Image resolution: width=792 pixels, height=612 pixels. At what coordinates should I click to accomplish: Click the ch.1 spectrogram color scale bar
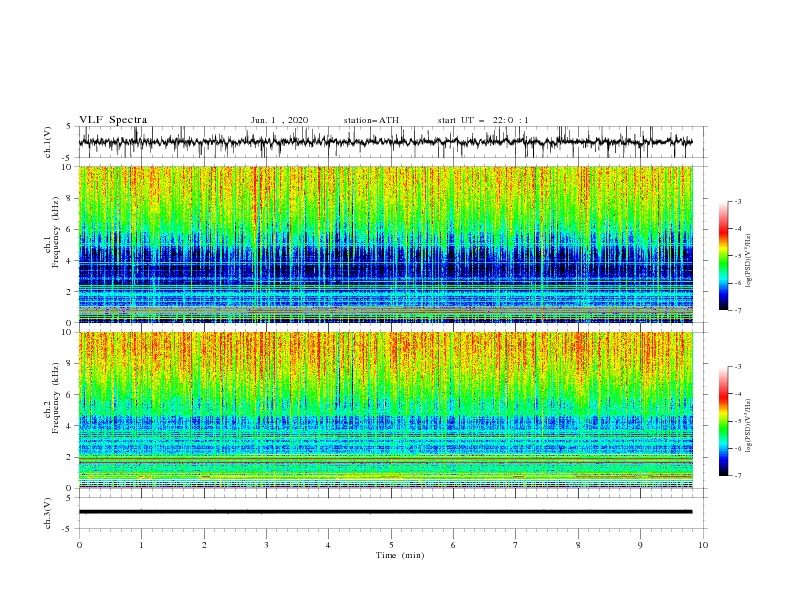tap(723, 255)
